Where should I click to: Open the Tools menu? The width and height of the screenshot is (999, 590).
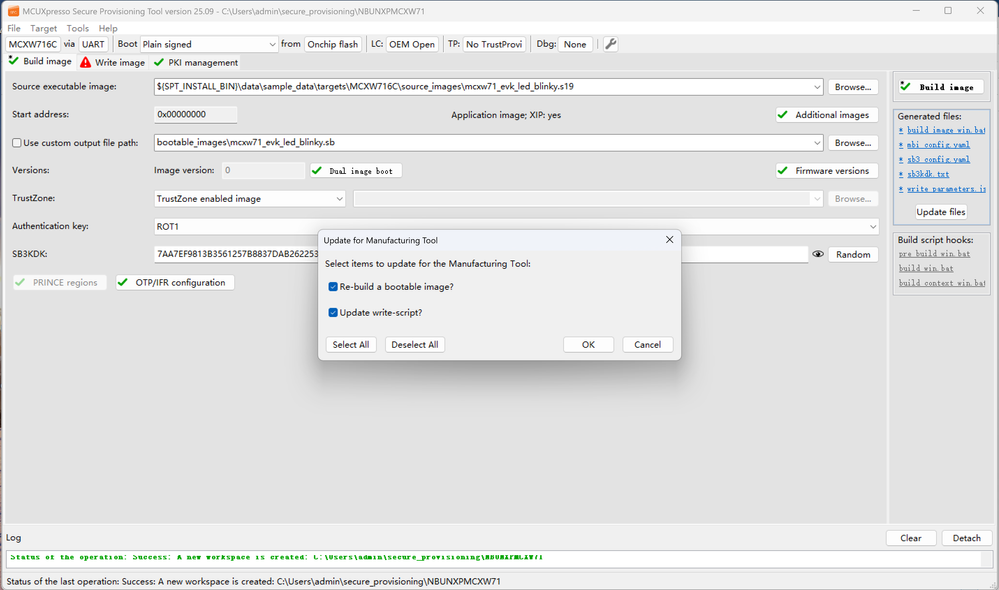78,28
